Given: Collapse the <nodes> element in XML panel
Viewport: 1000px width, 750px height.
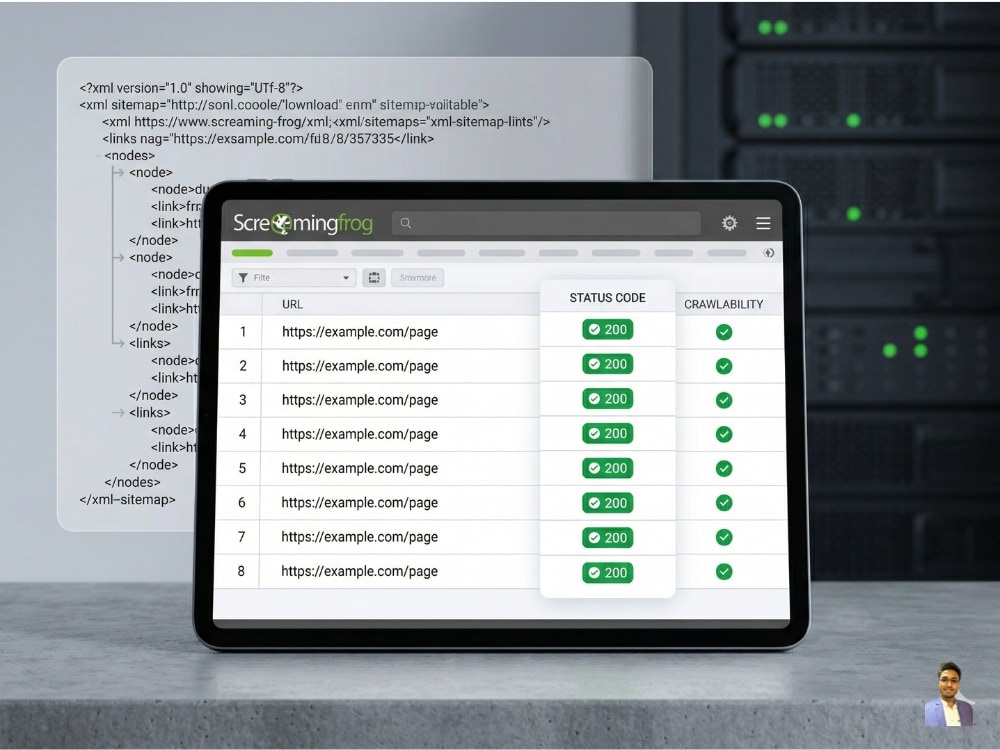Looking at the screenshot, I should click(129, 156).
